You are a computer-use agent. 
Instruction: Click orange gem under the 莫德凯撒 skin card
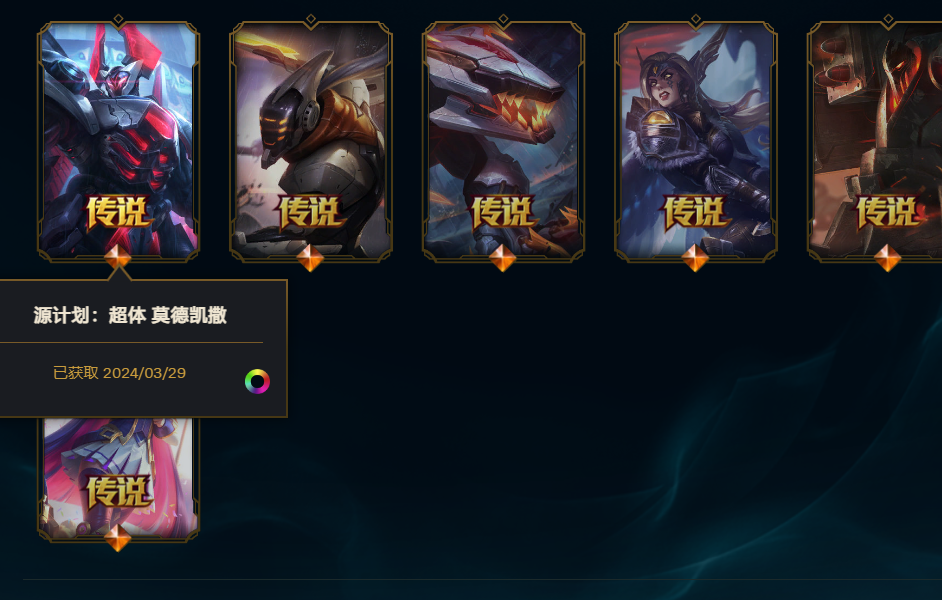118,257
